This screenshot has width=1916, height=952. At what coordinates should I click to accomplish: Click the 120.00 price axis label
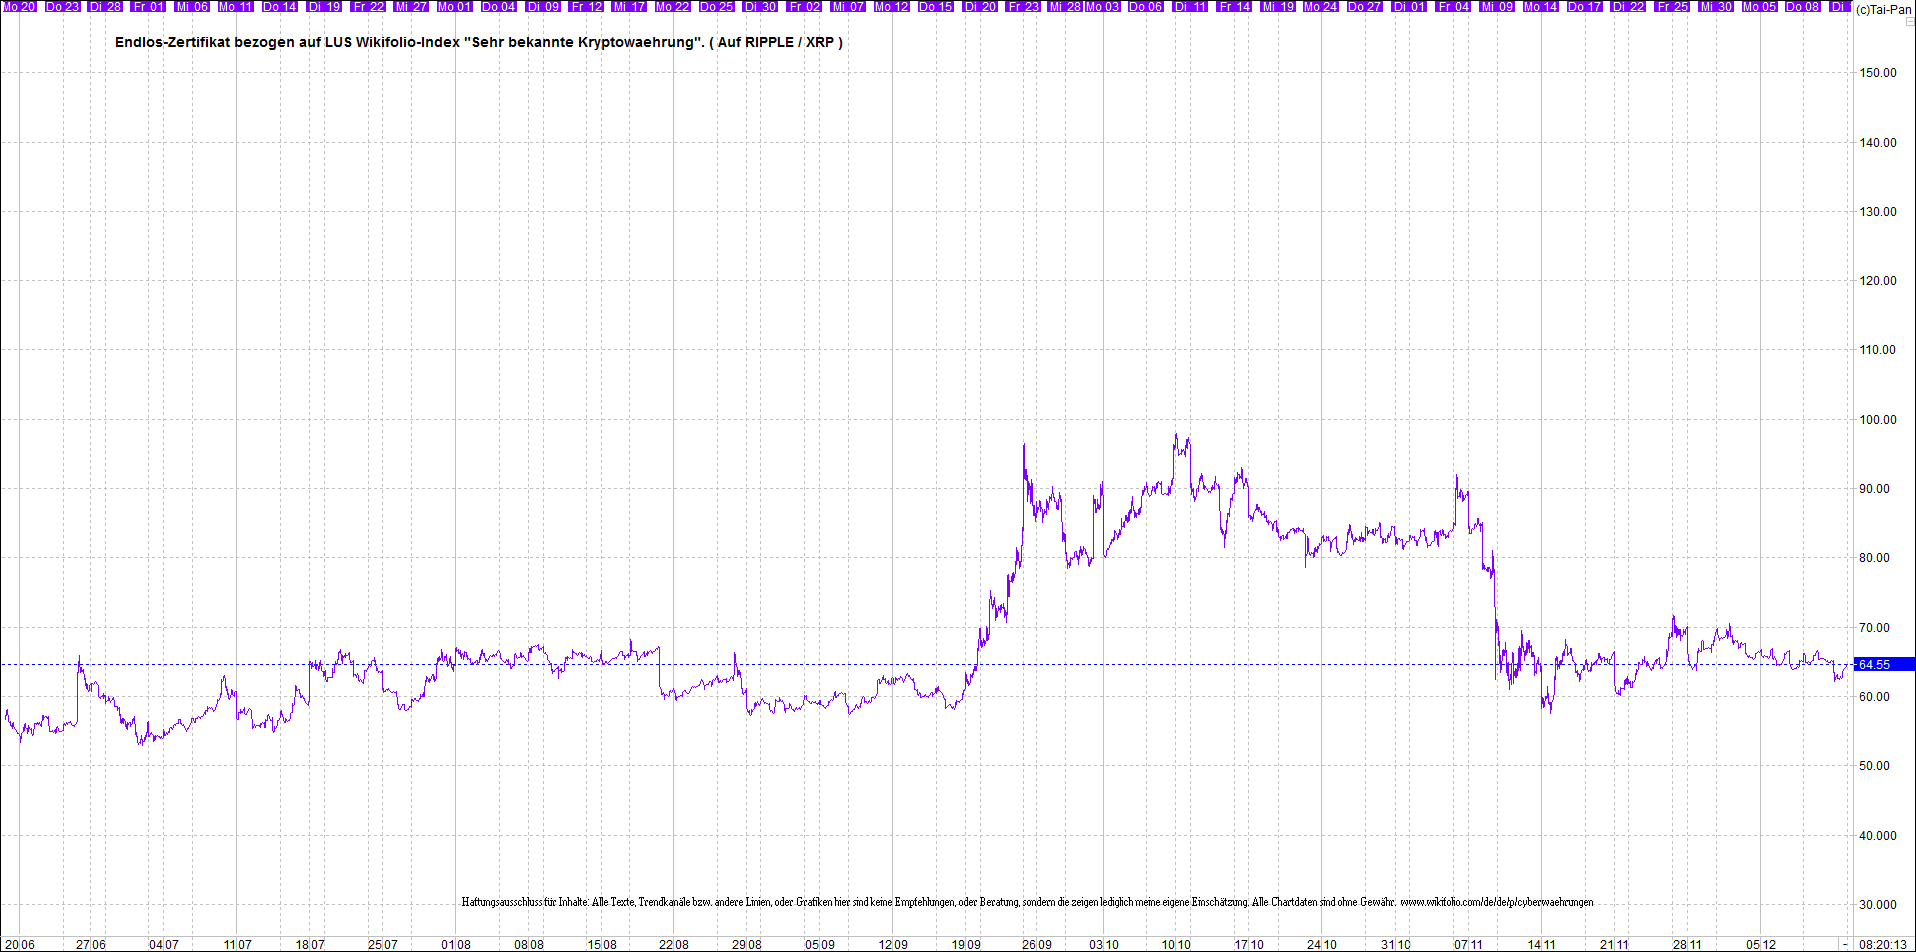click(x=1877, y=281)
